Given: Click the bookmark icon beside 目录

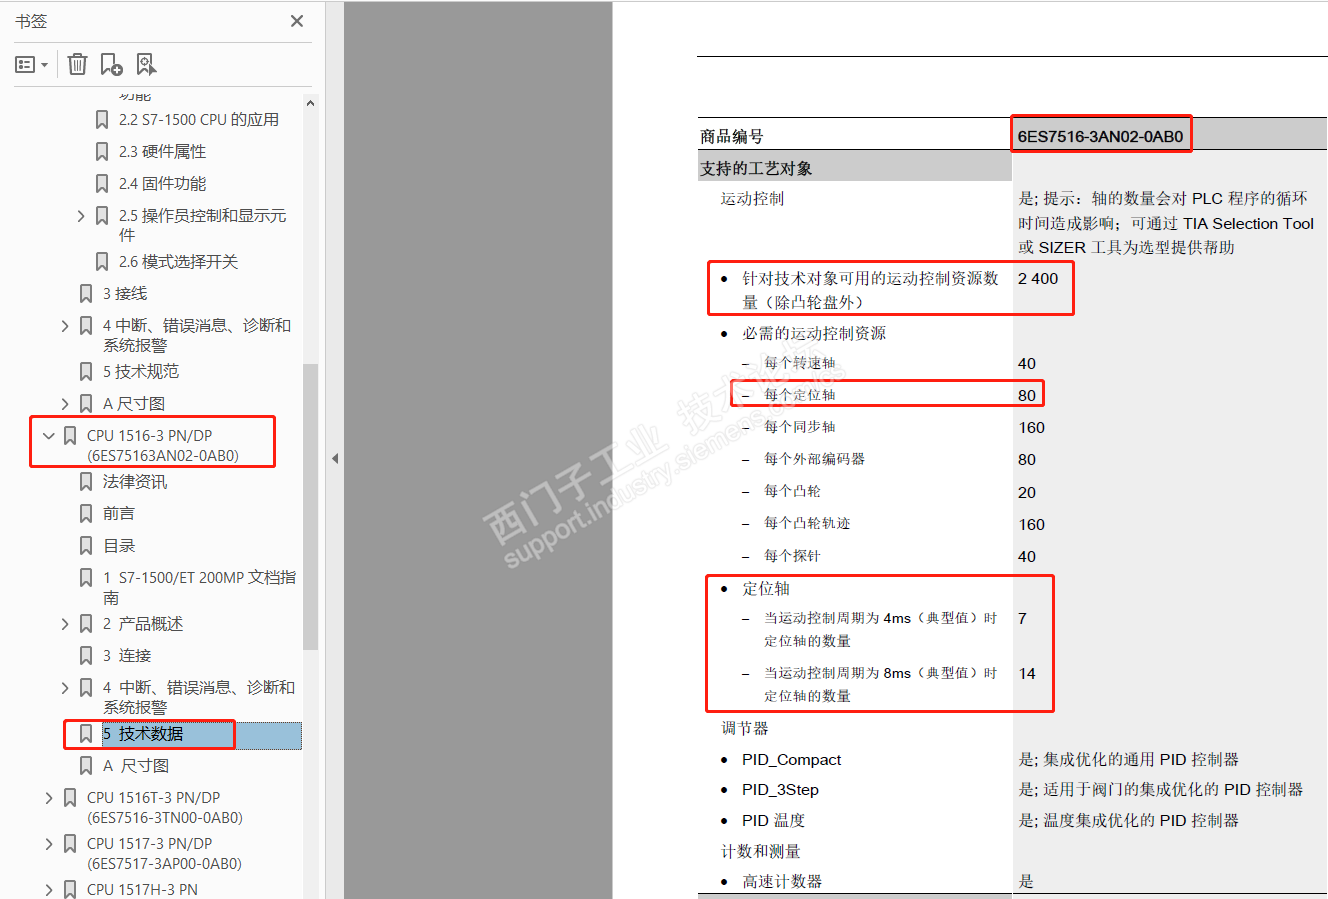Looking at the screenshot, I should click(x=86, y=546).
